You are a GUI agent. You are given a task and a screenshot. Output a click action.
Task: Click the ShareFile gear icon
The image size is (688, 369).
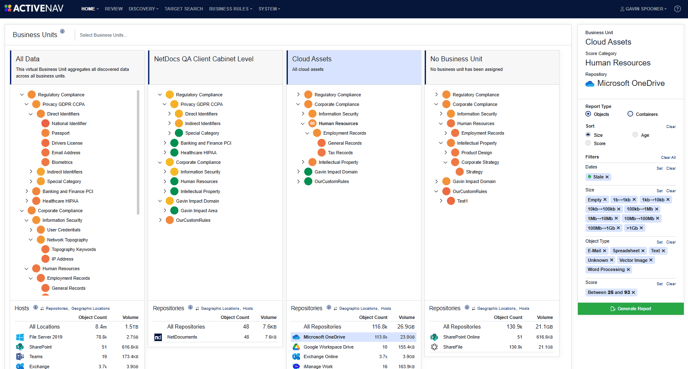434,347
